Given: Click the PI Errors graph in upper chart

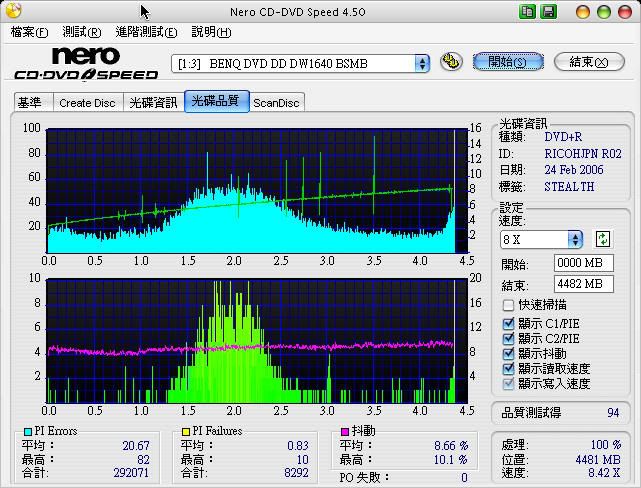Looking at the screenshot, I should click(257, 191).
